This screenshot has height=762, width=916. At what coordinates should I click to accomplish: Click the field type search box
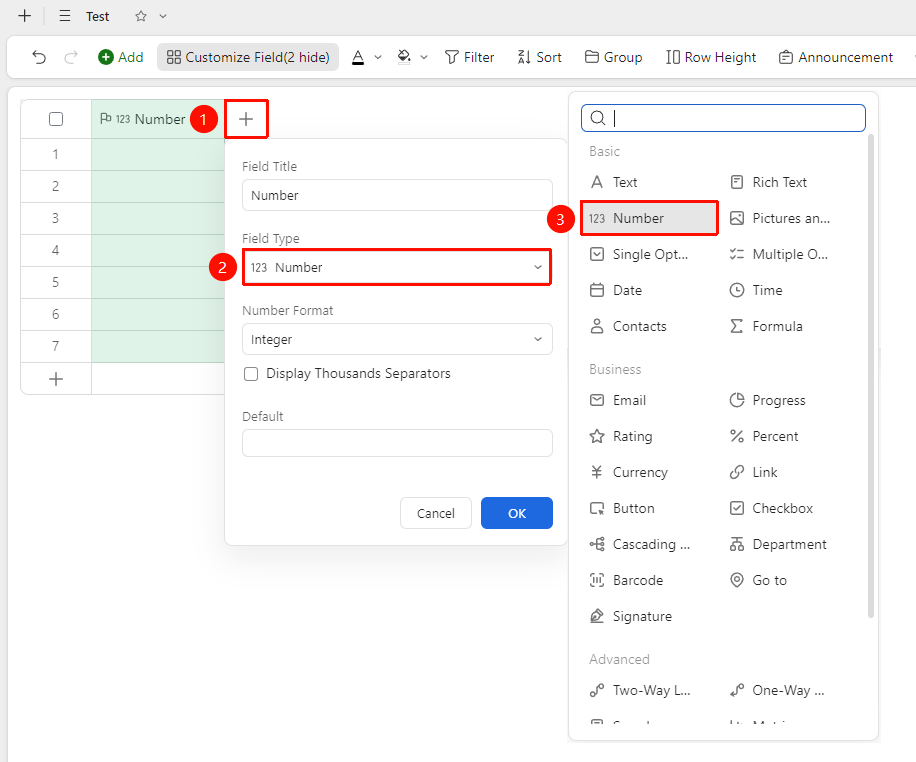tap(723, 118)
